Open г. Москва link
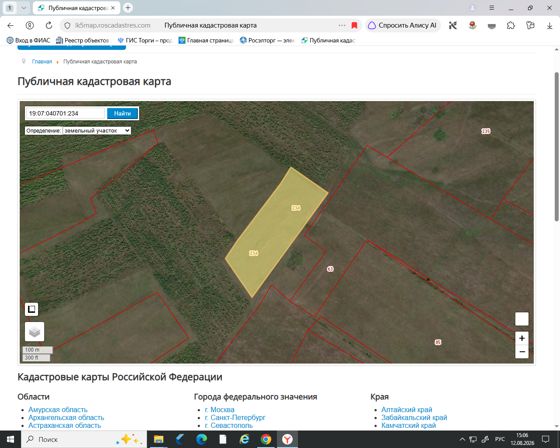This screenshot has height=448, width=560. (x=220, y=409)
